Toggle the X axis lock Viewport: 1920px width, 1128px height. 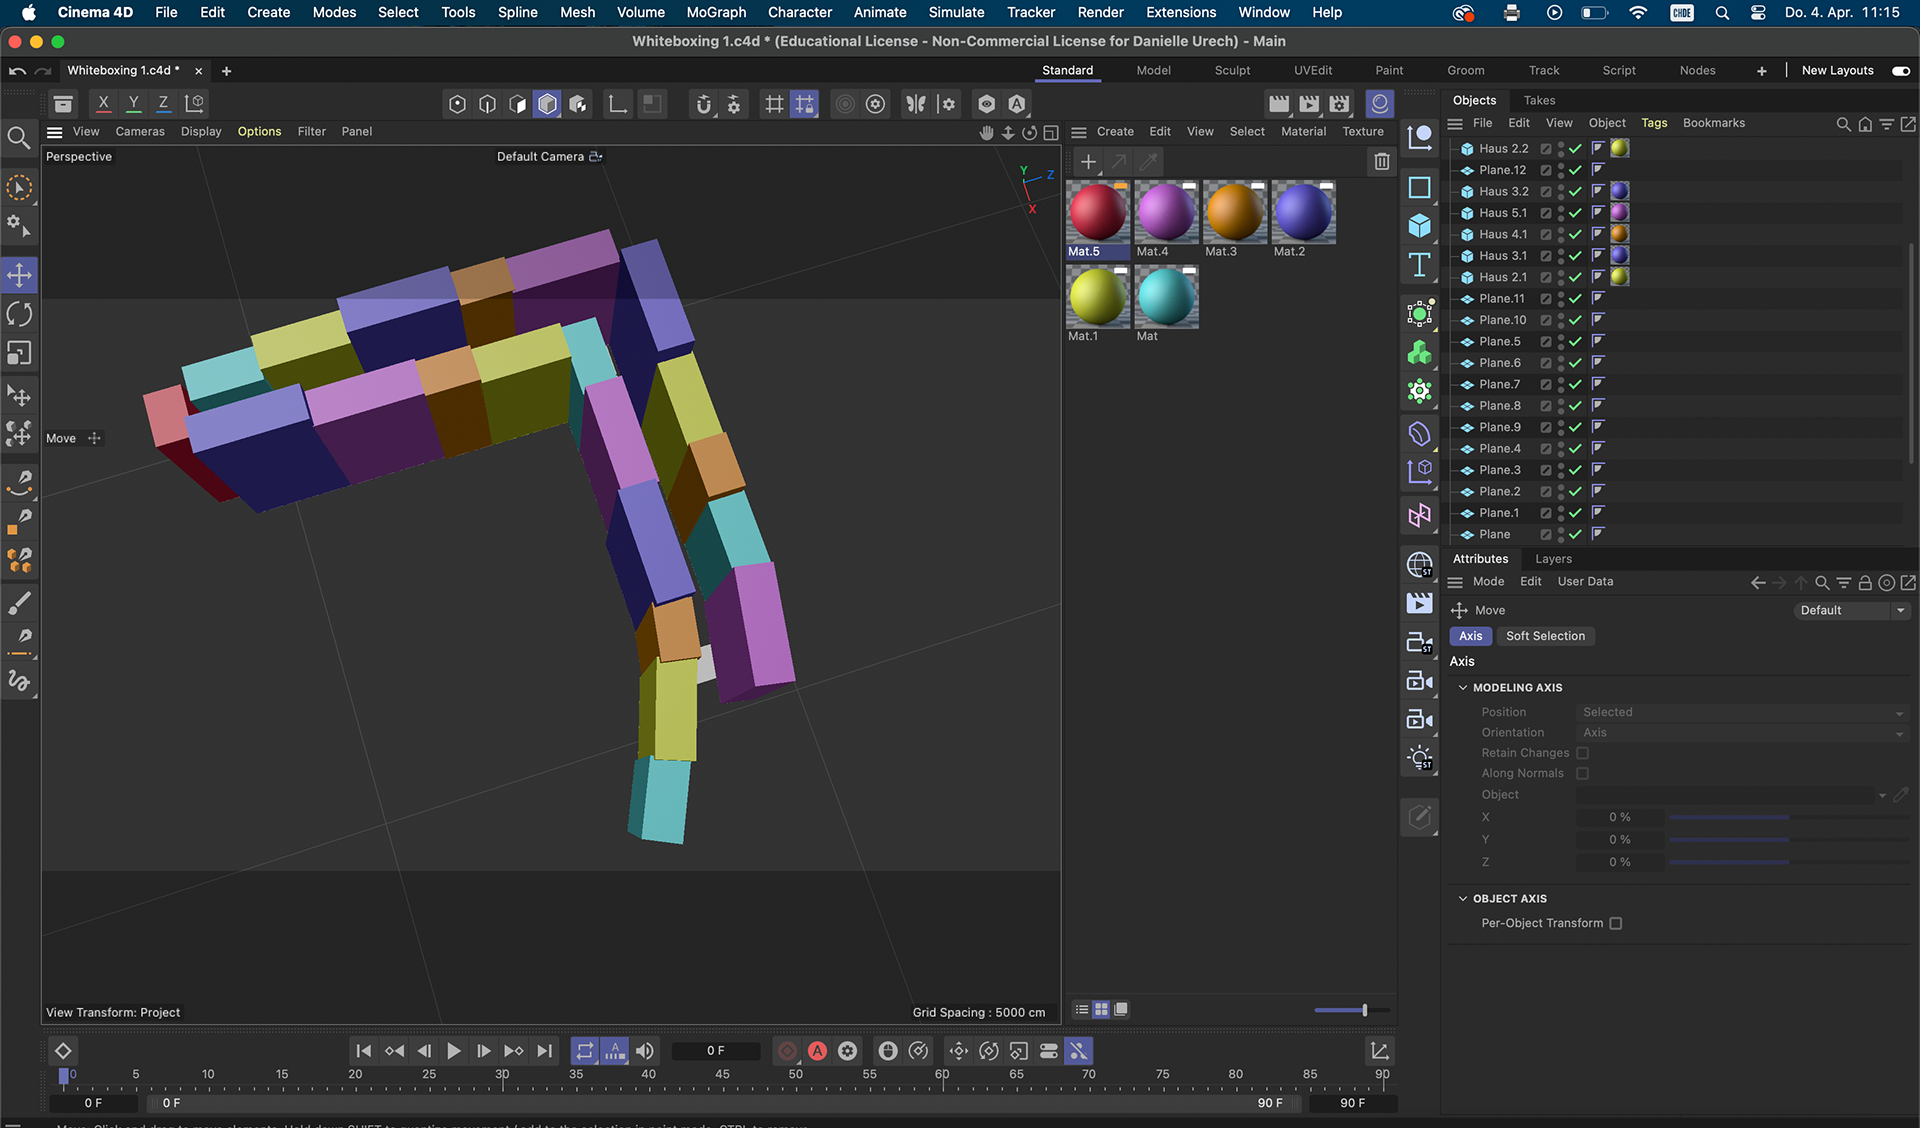click(103, 103)
